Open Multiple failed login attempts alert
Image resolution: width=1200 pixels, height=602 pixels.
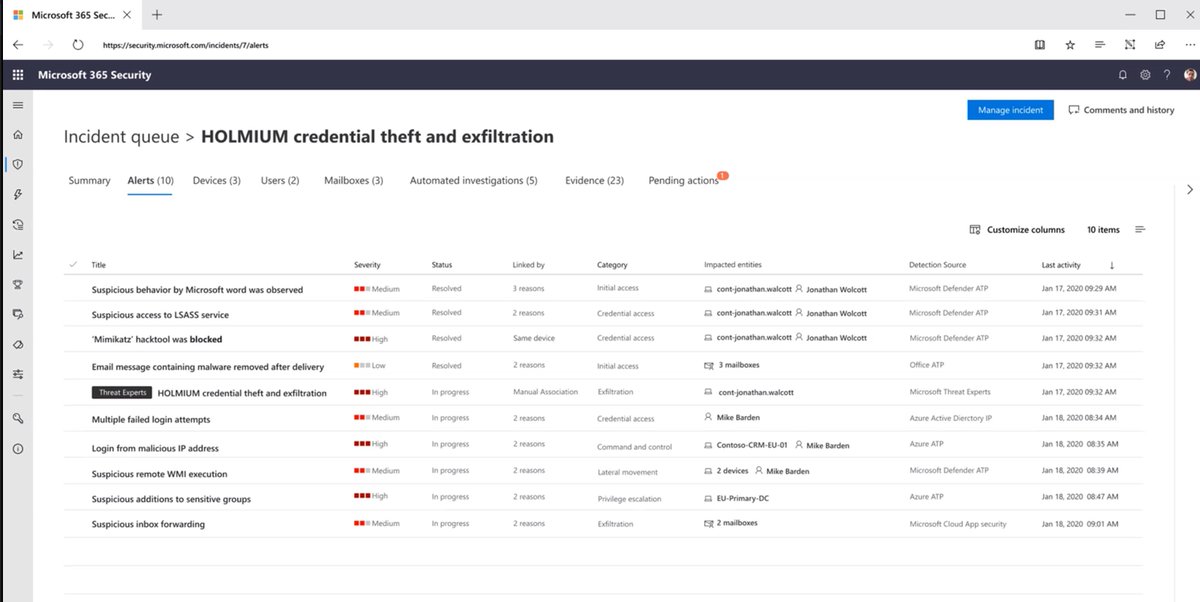(151, 419)
